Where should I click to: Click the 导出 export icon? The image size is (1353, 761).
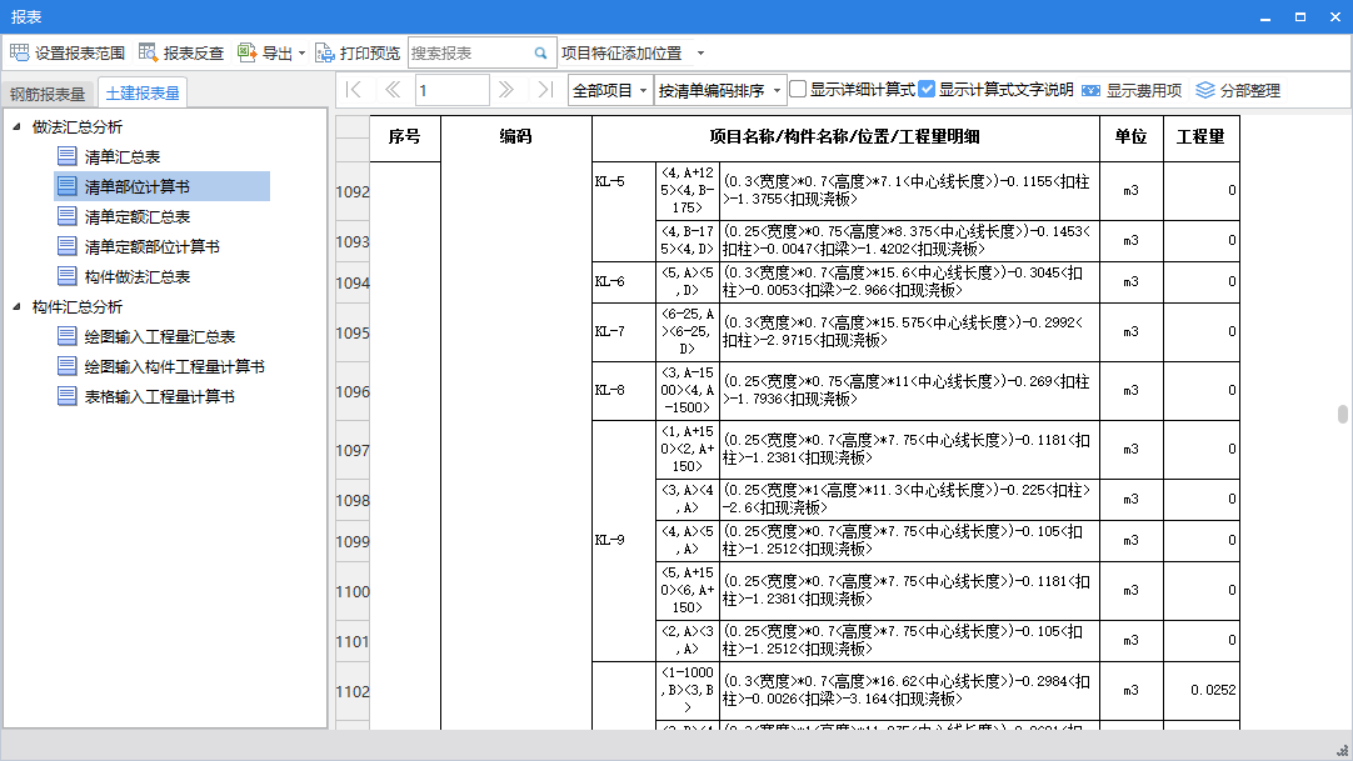[x=247, y=53]
